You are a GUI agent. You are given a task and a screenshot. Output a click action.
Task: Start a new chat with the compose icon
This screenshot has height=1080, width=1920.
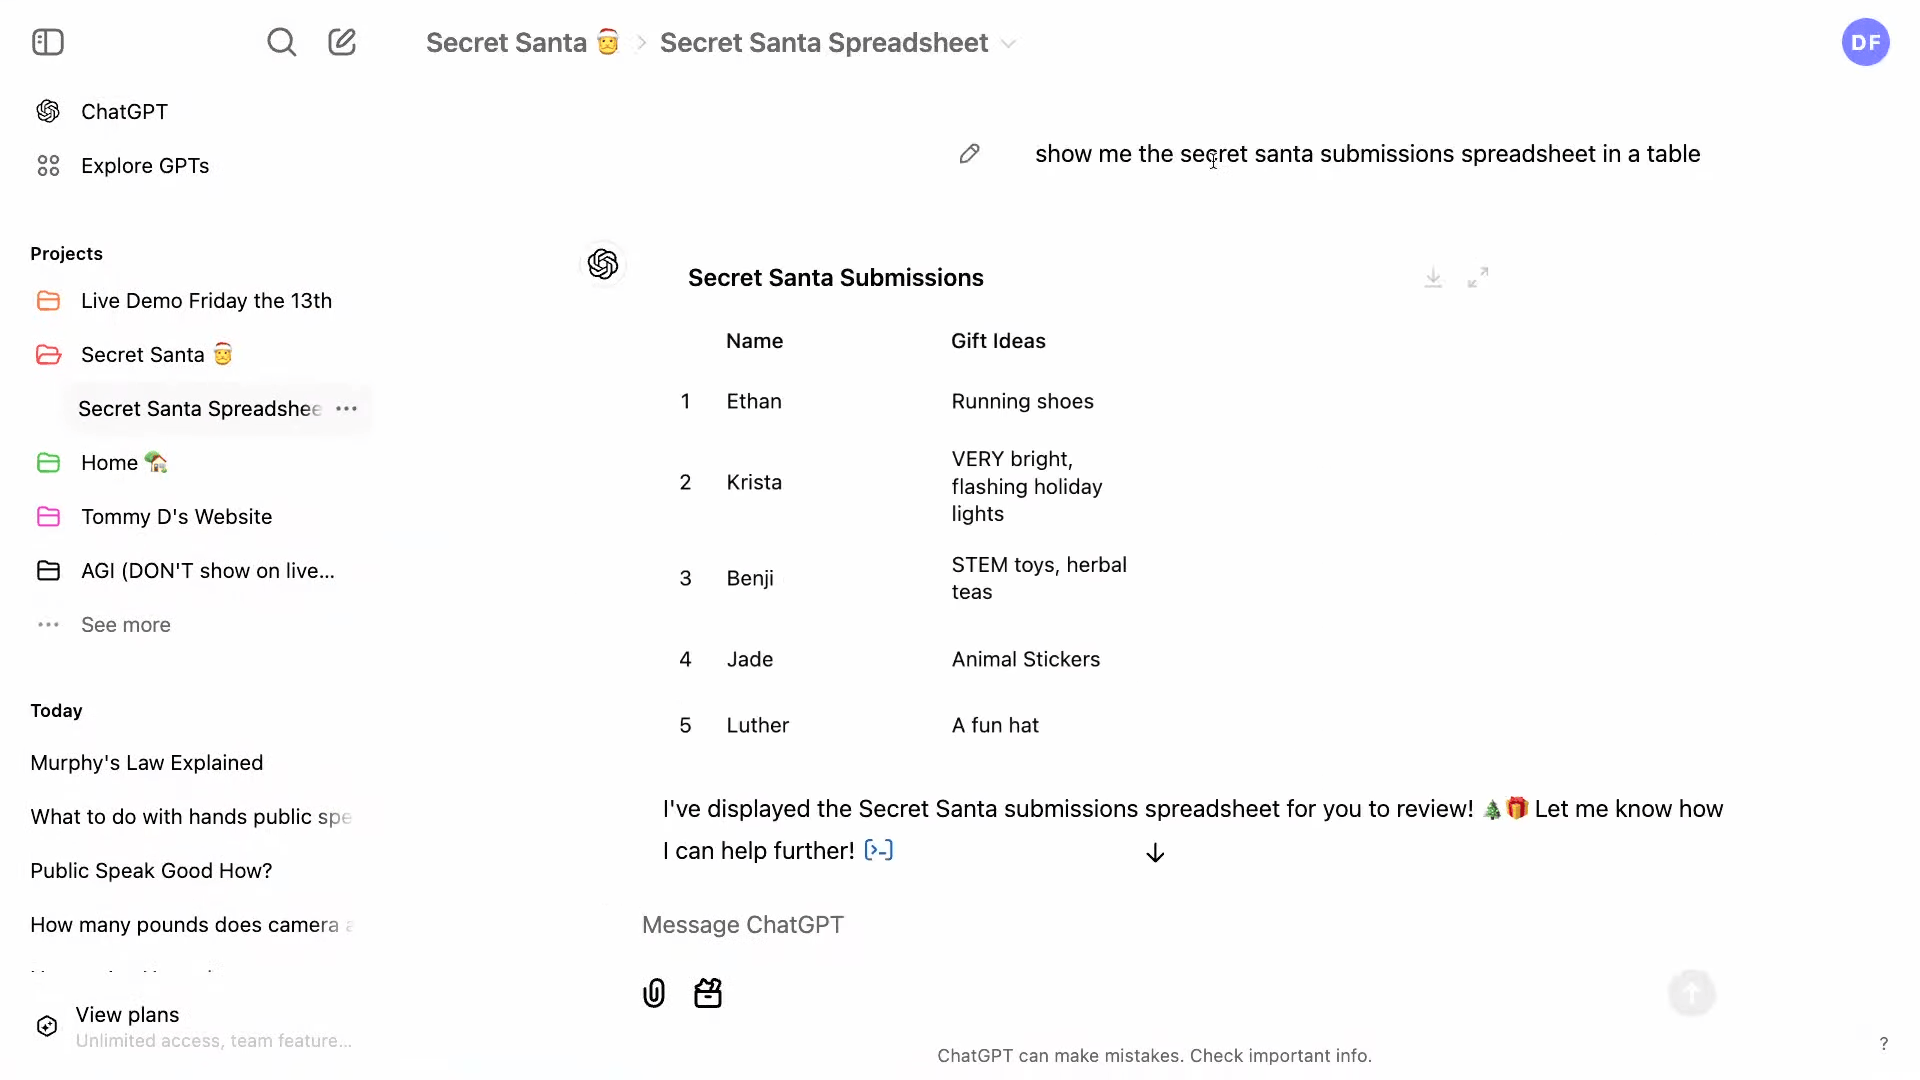pyautogui.click(x=342, y=42)
